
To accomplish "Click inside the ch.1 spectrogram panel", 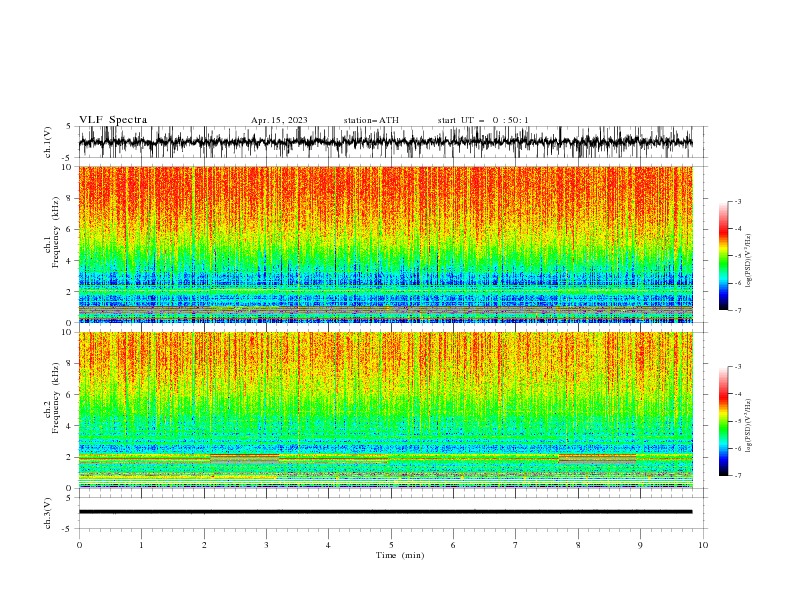I will pos(385,244).
